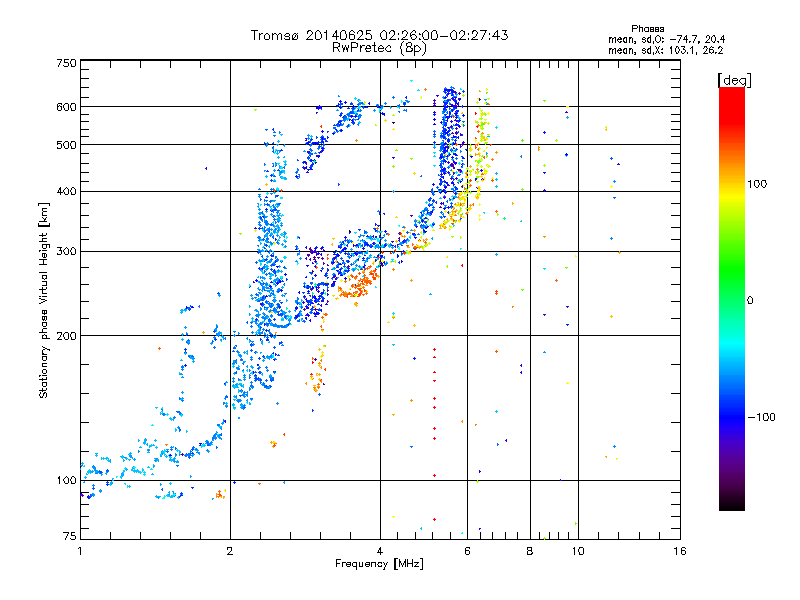This screenshot has height=600, width=800.
Task: Click the 'Stationary phase Virtual Height [km]' axis label
Action: click(x=44, y=300)
